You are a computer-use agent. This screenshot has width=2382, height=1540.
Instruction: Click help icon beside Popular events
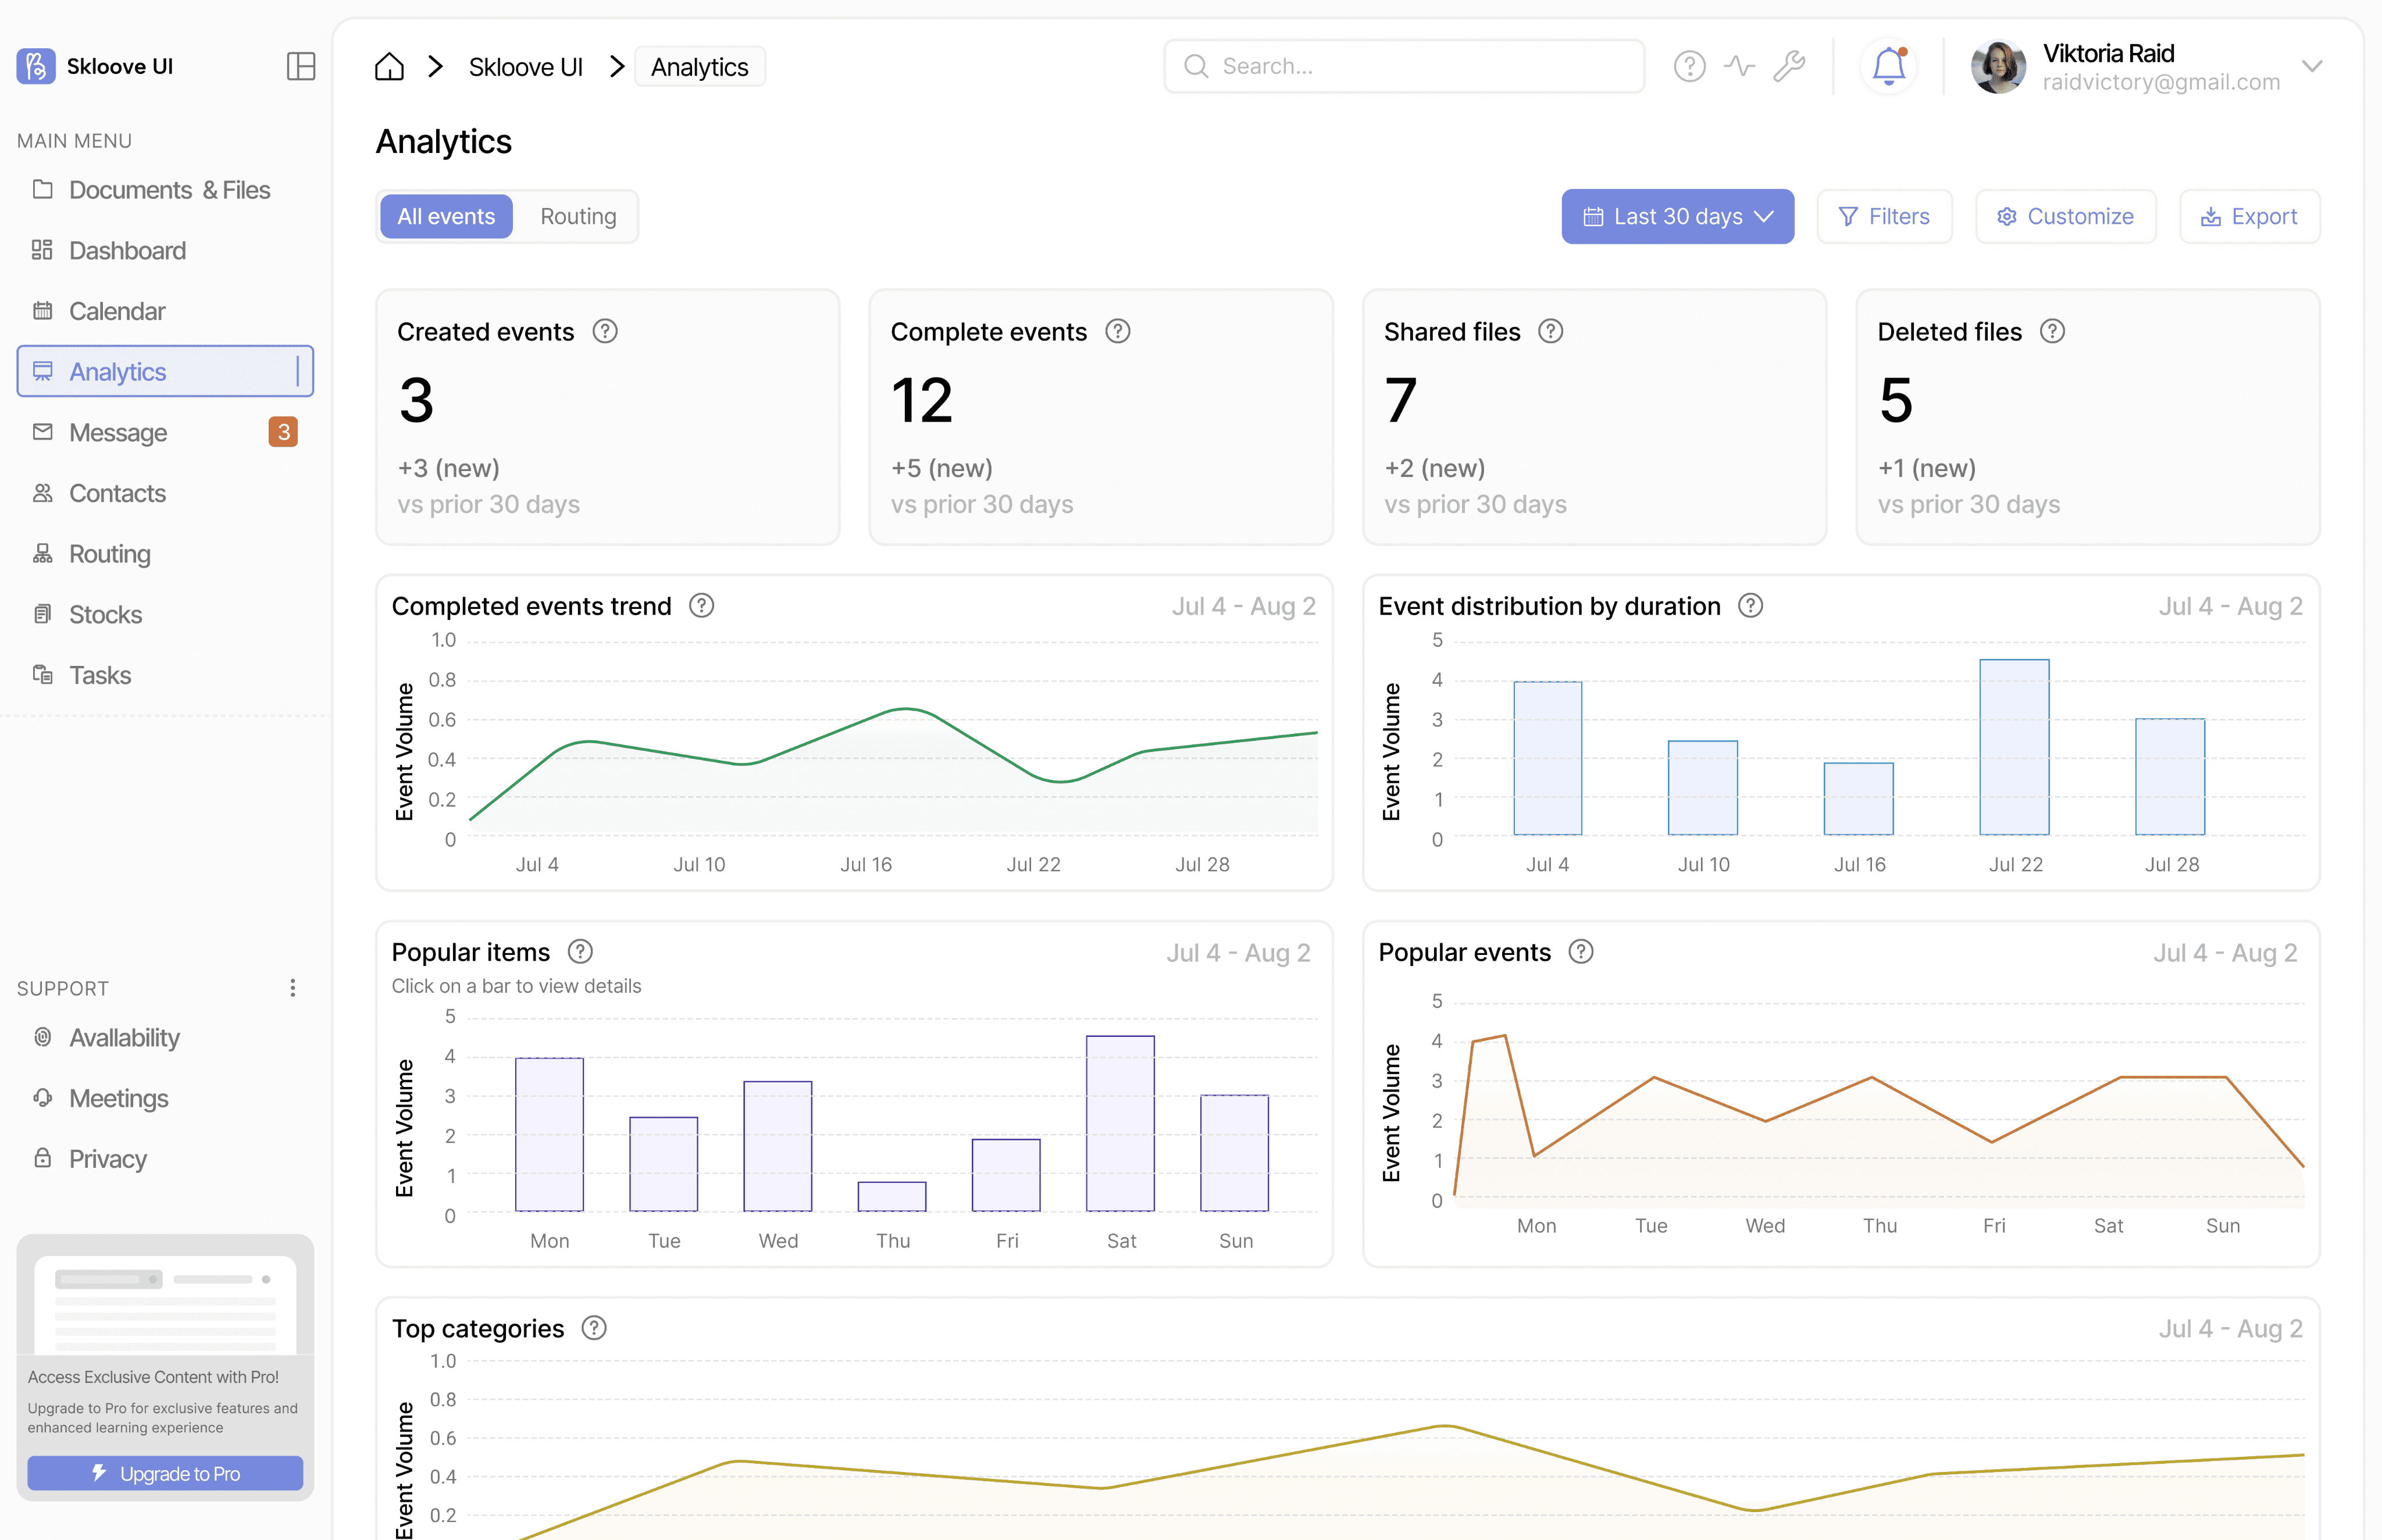(1580, 952)
